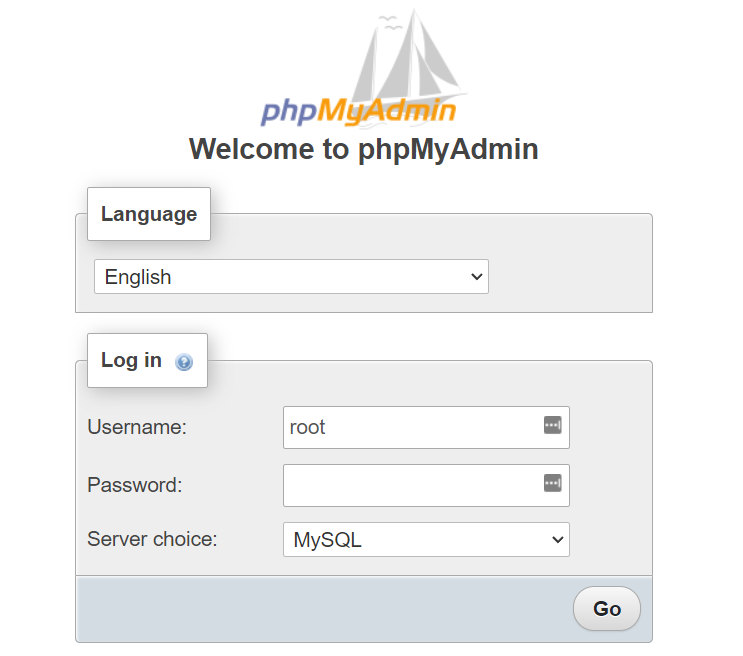Select the Log in legend text
The height and width of the screenshot is (656, 743).
[x=131, y=360]
